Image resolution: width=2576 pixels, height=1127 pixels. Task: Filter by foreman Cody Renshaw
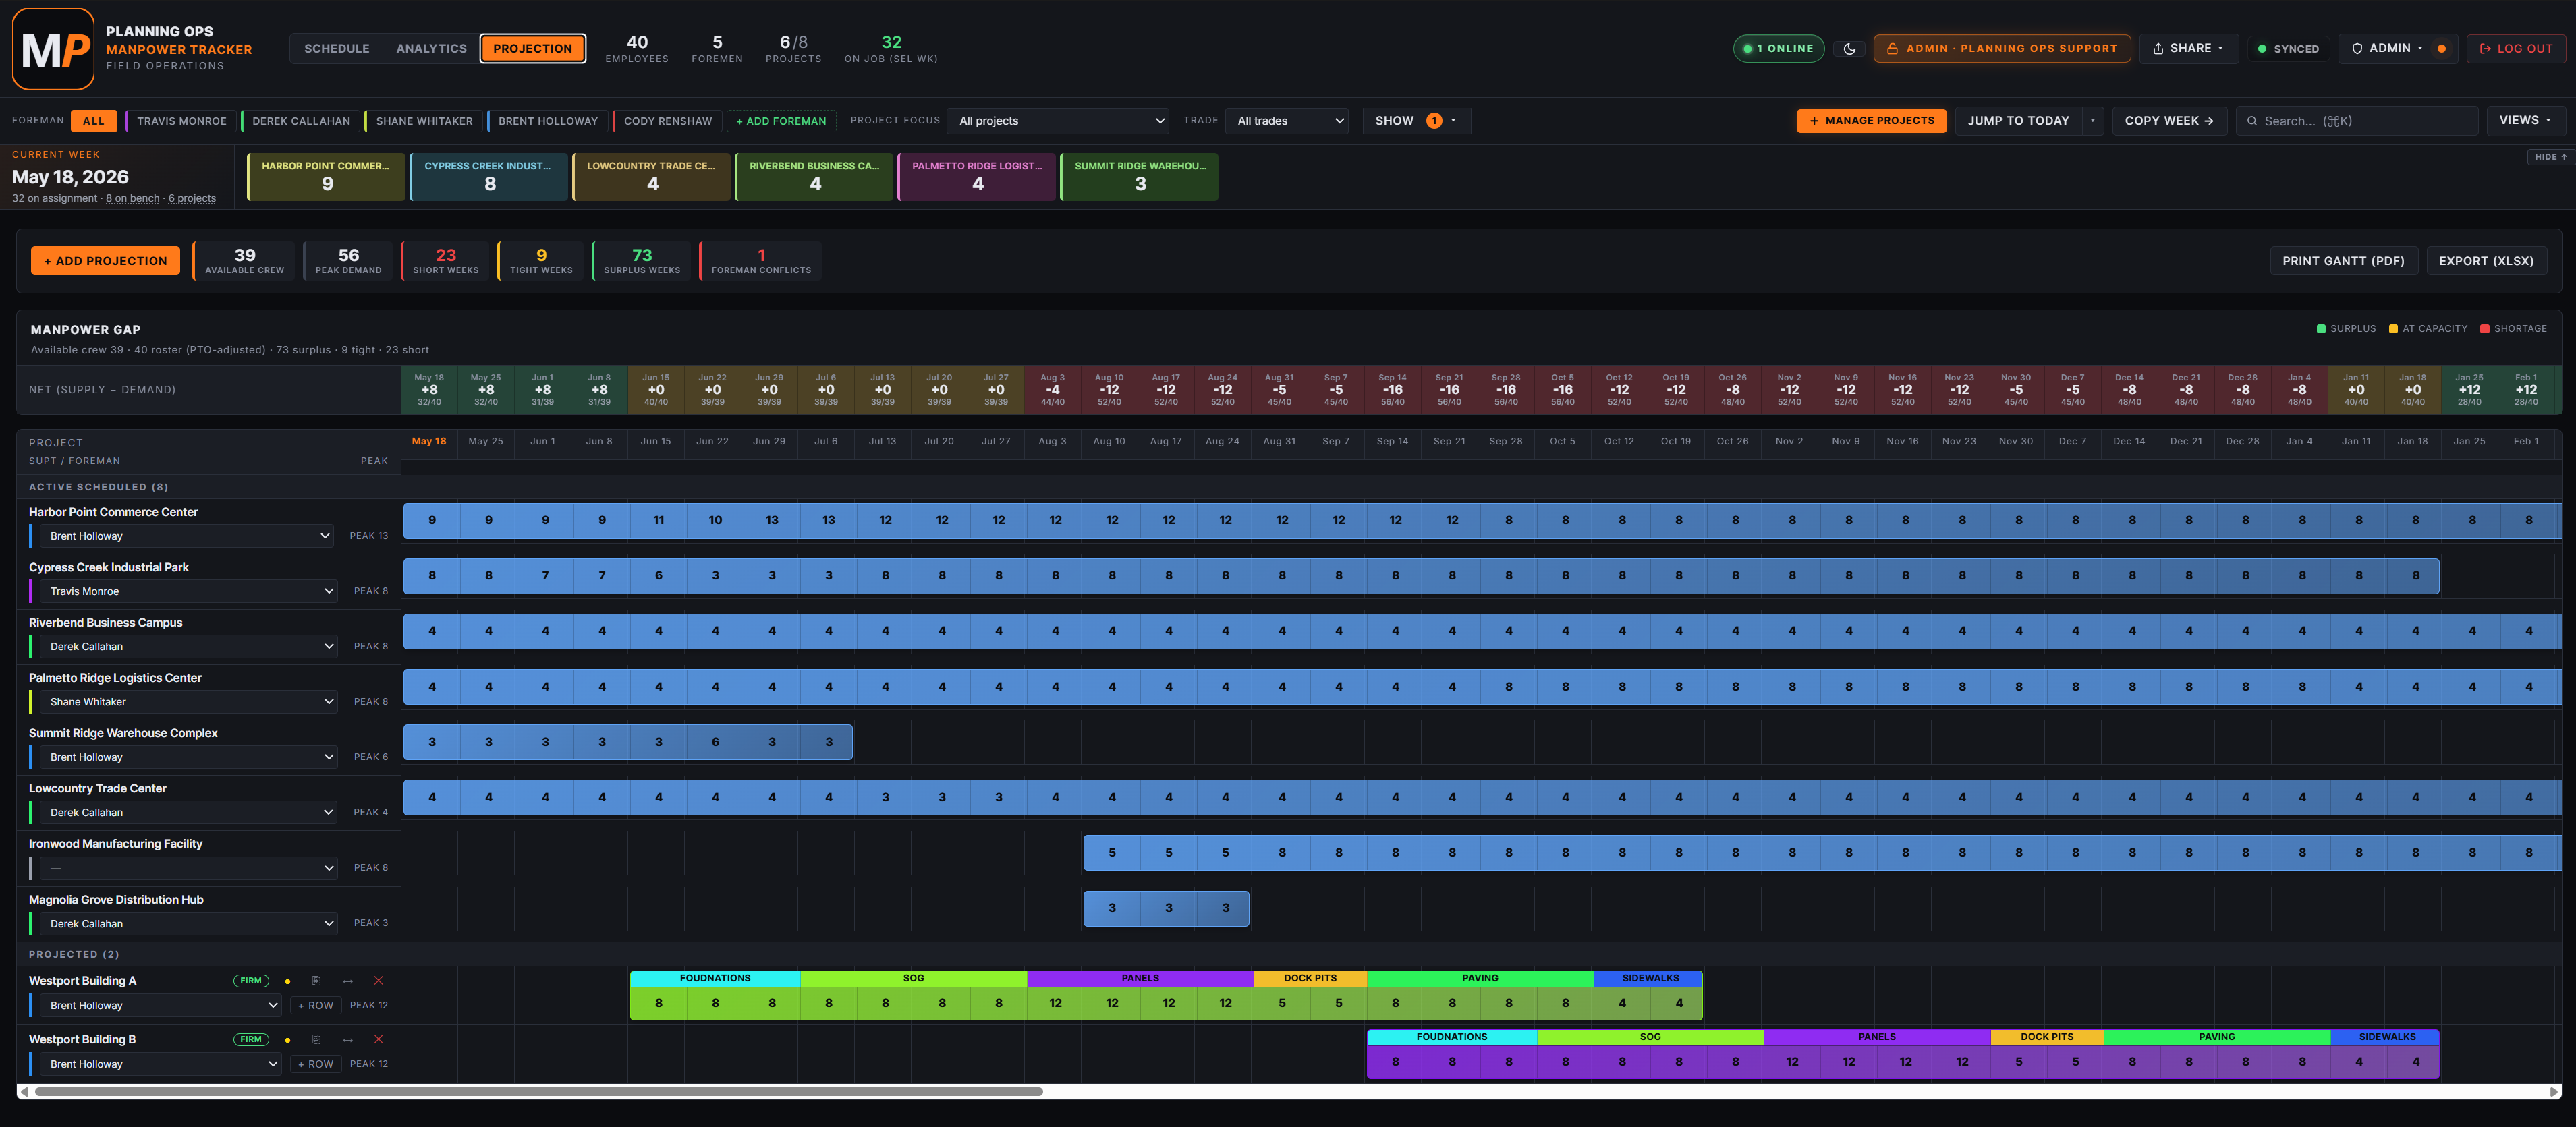pyautogui.click(x=667, y=121)
